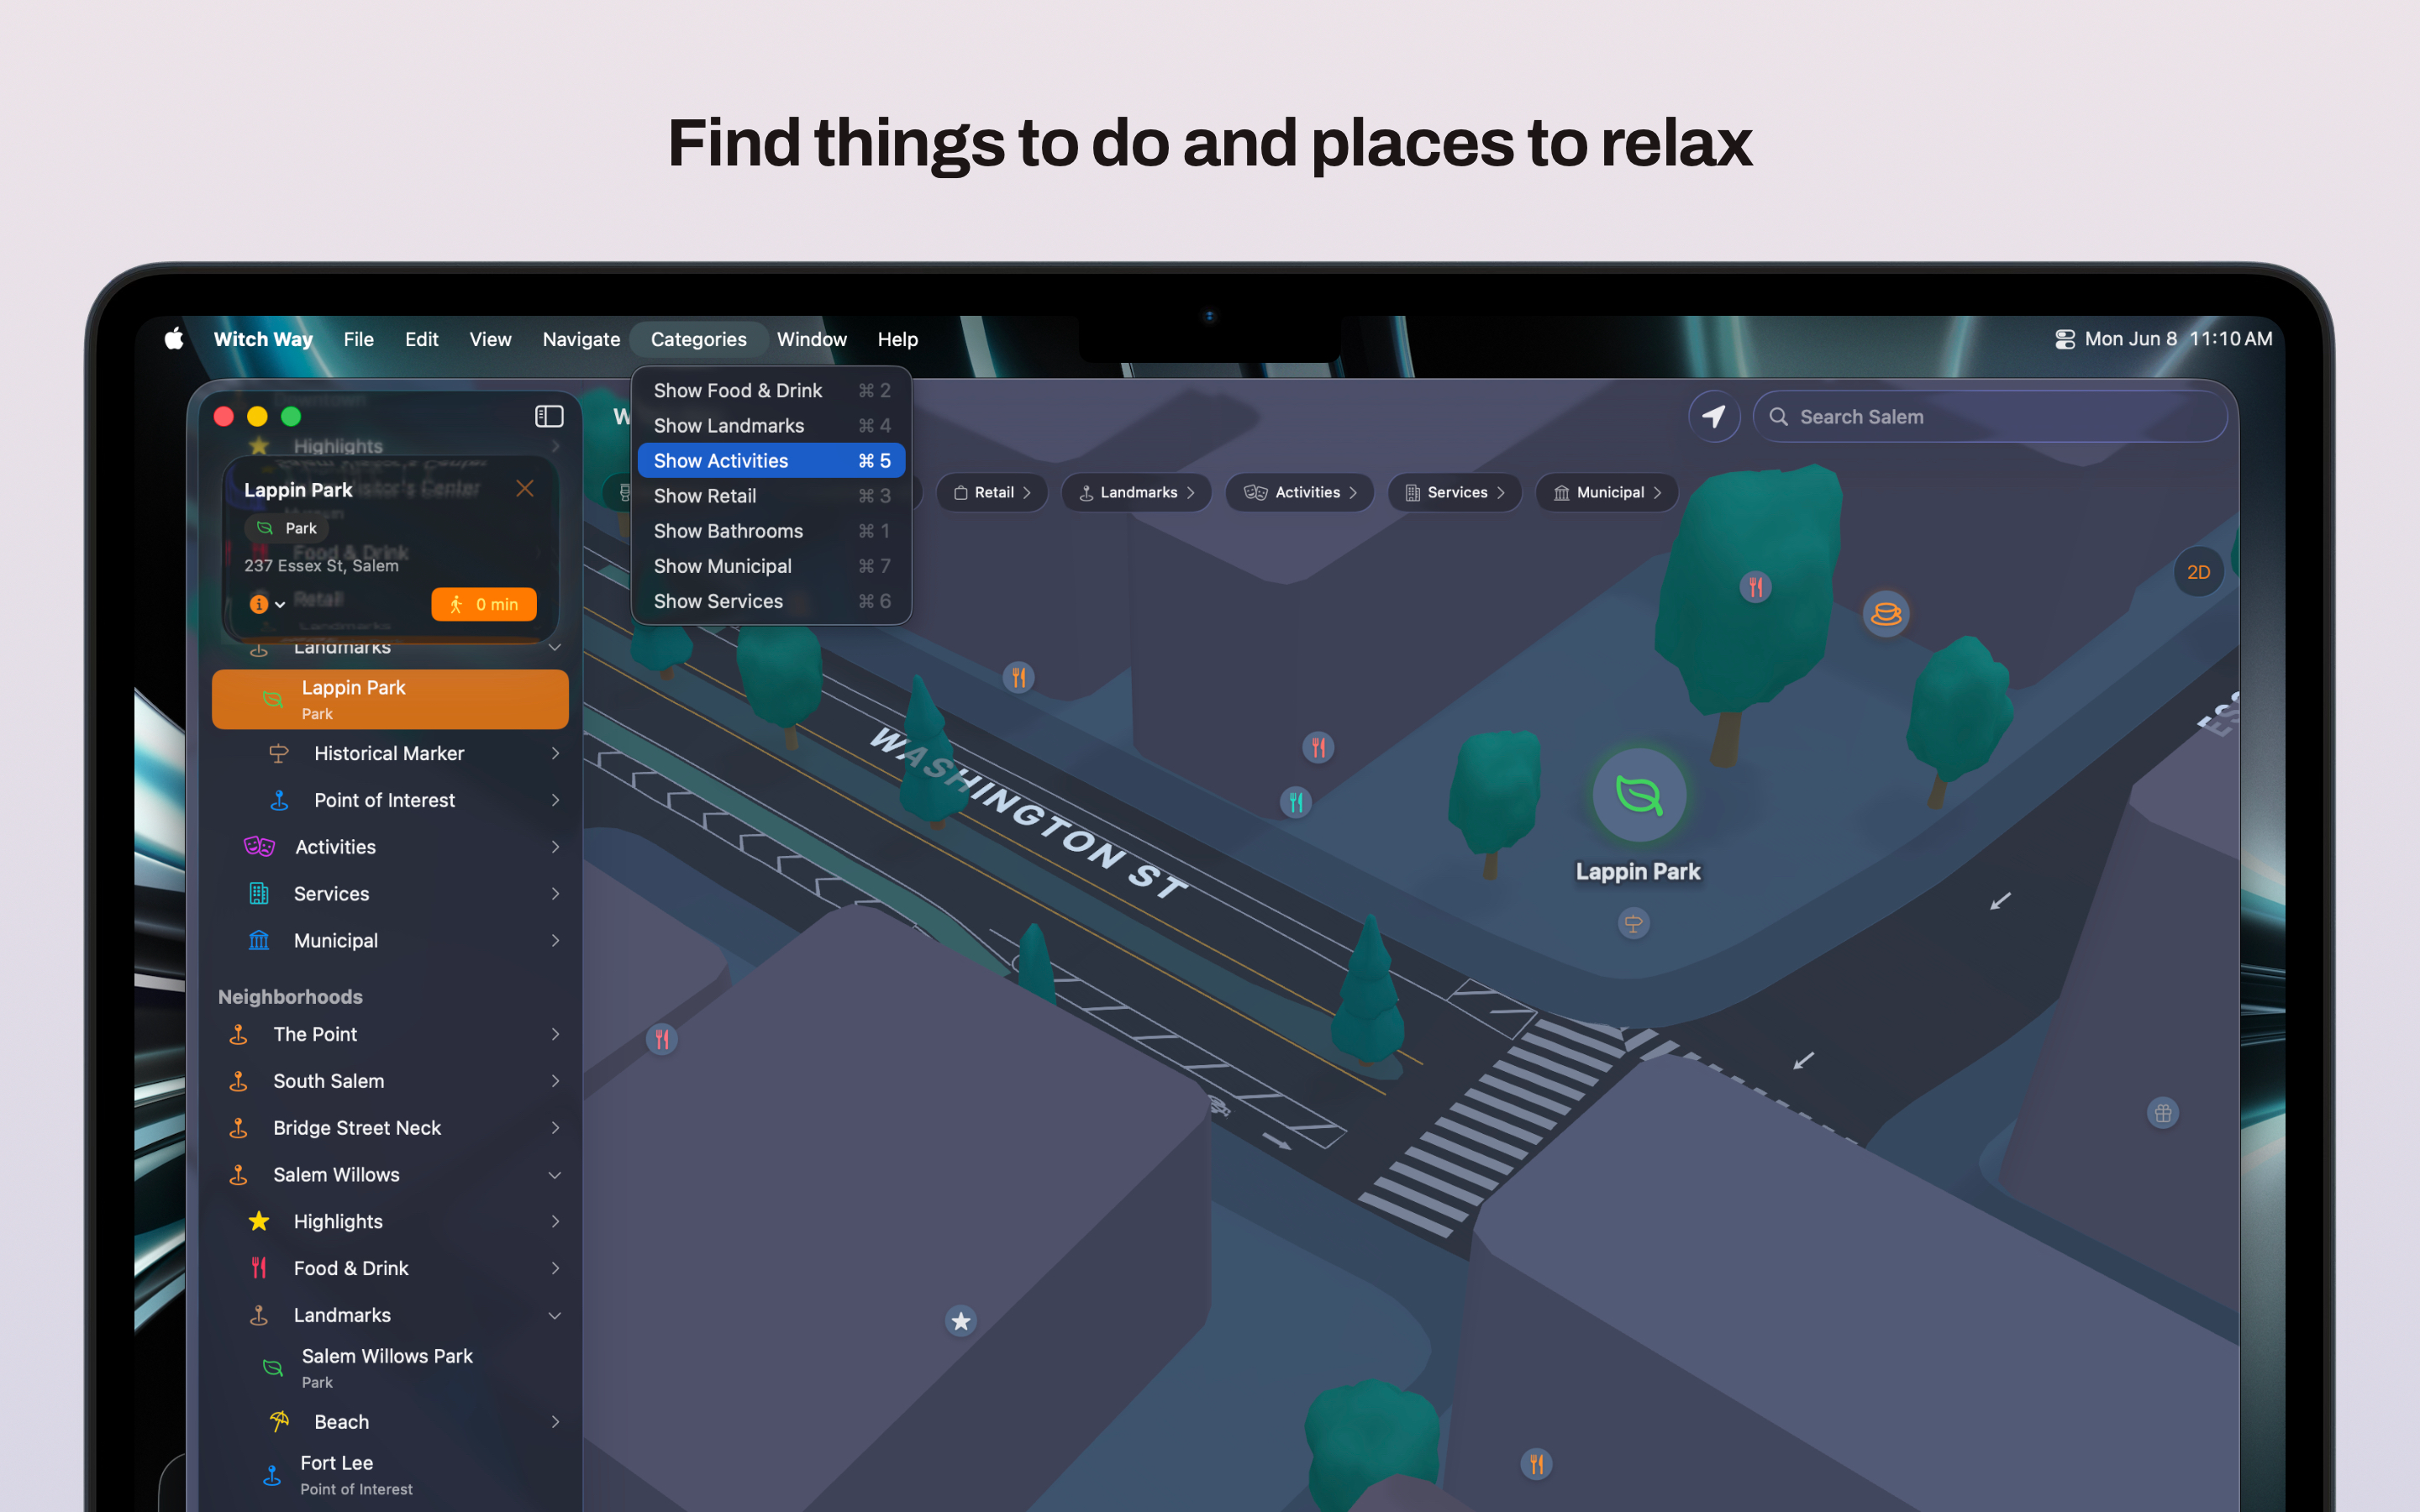Toggle the sidebar panel icon
Screen dimensions: 2420x1512
click(x=549, y=416)
